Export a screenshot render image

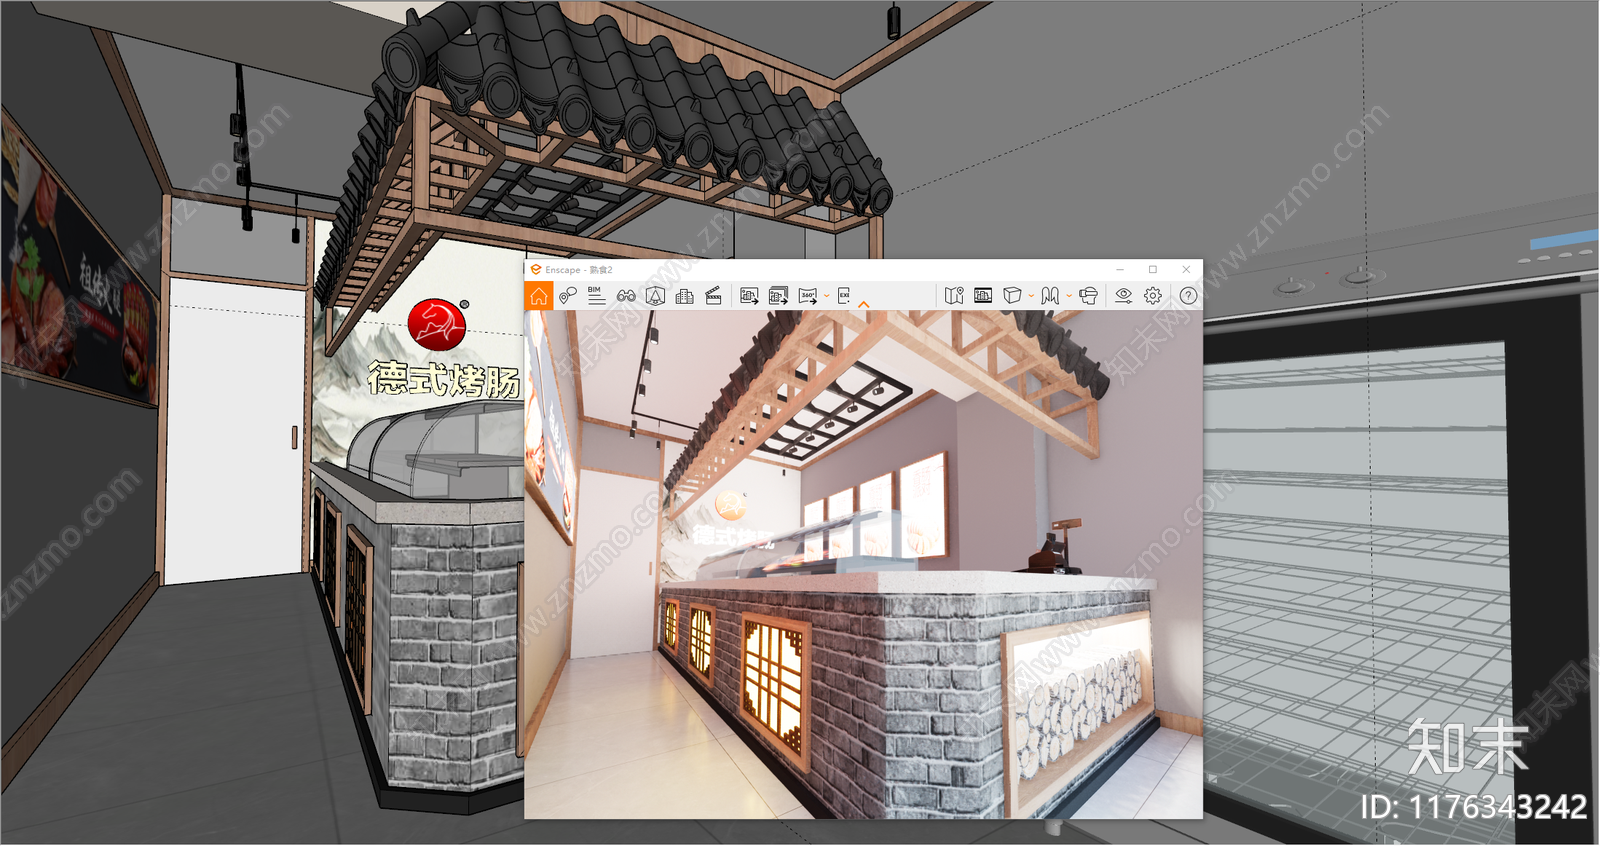click(749, 295)
